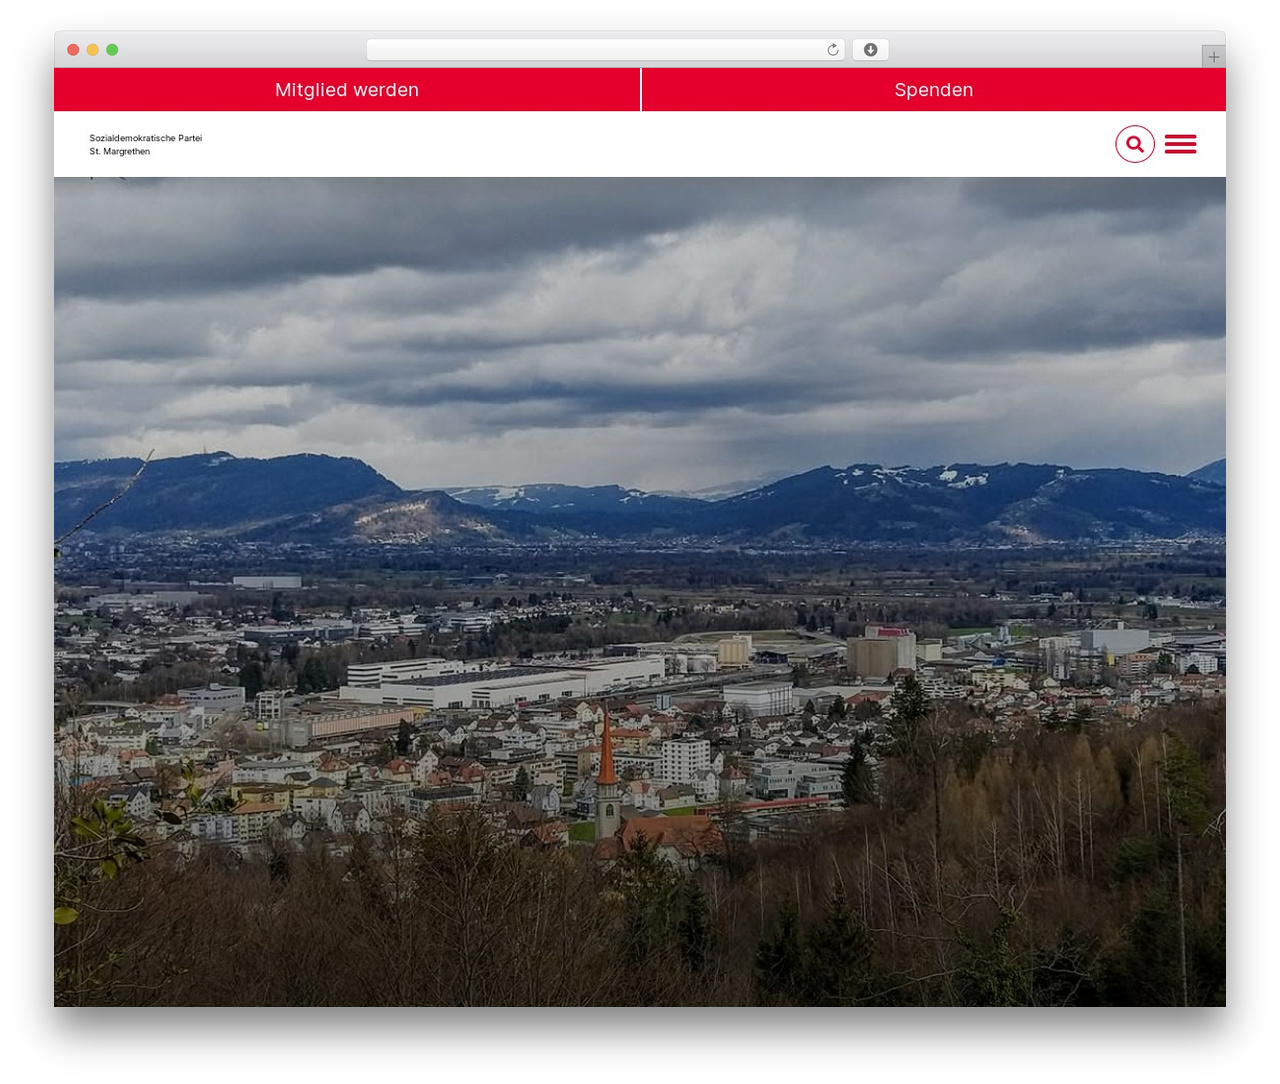Open the browser downloads icon

coord(871,50)
